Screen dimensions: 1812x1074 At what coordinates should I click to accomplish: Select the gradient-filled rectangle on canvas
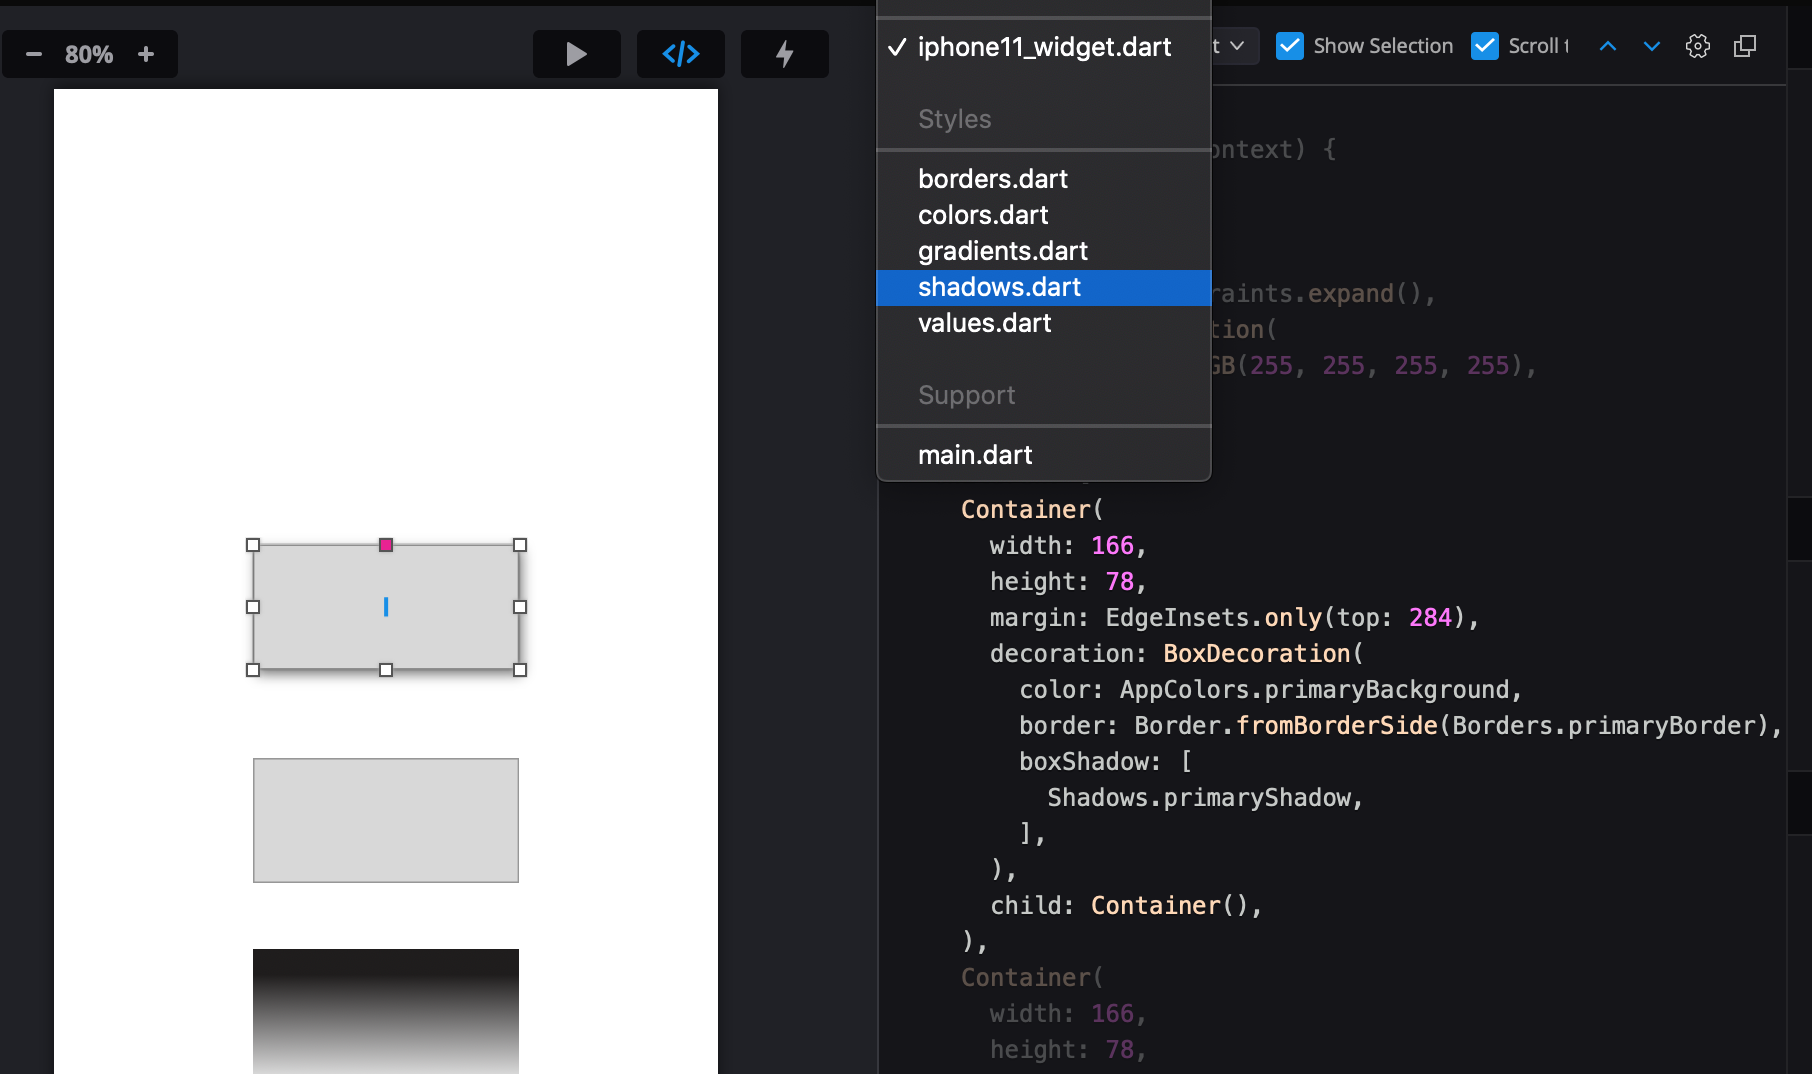pyautogui.click(x=386, y=1010)
